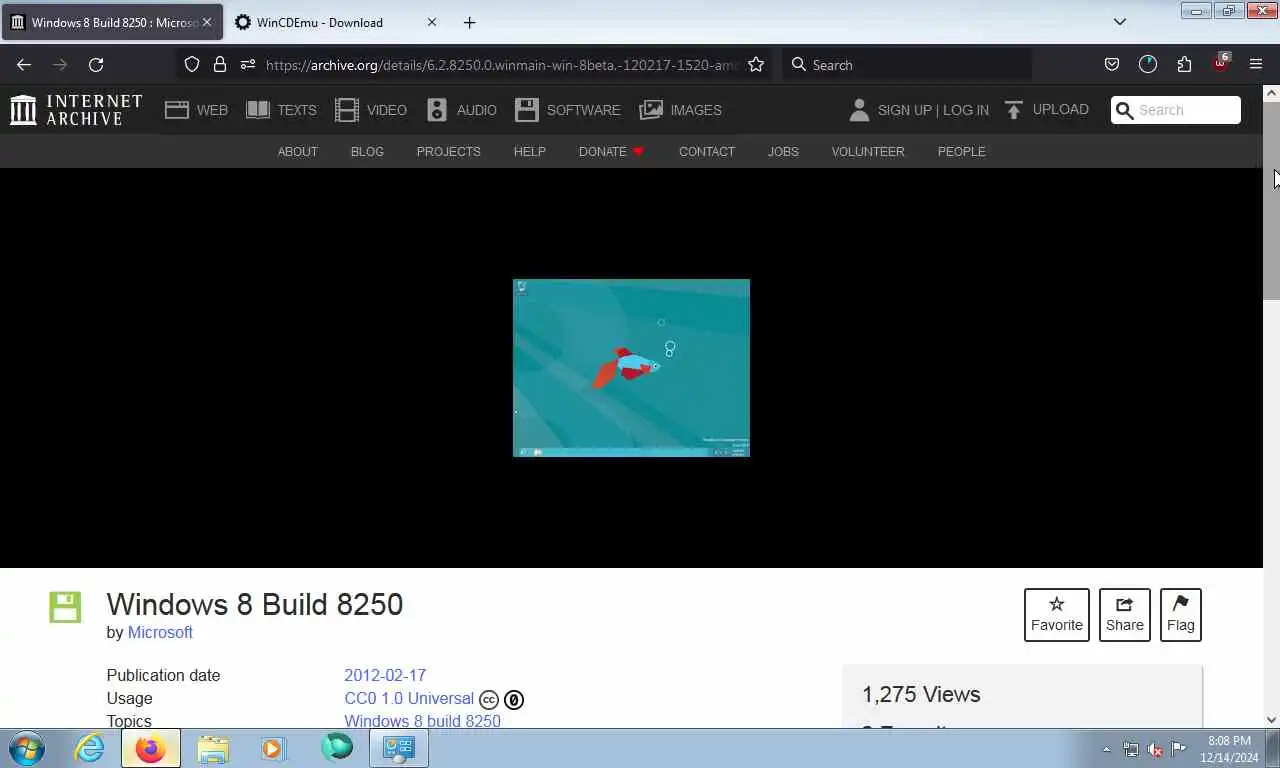Image resolution: width=1280 pixels, height=768 pixels.
Task: Open the Microsoft creator link
Action: click(160, 632)
